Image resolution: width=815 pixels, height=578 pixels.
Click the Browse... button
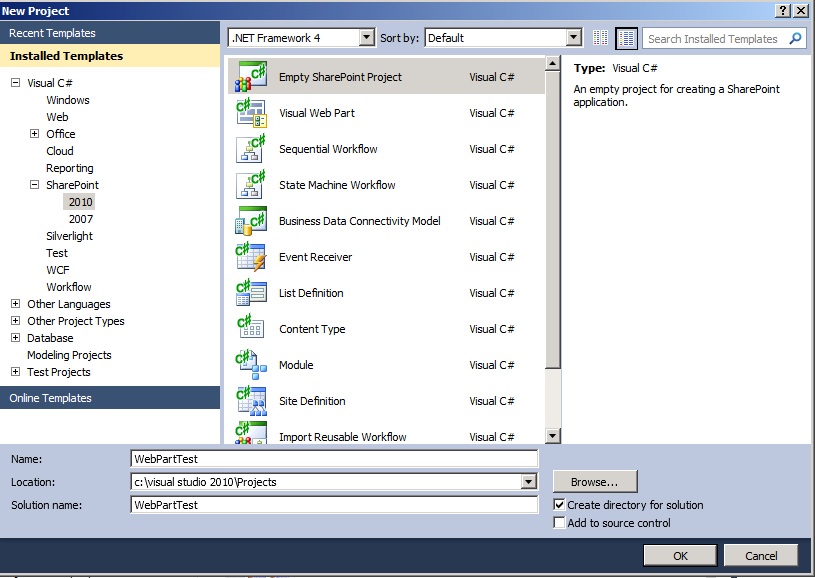tap(595, 482)
